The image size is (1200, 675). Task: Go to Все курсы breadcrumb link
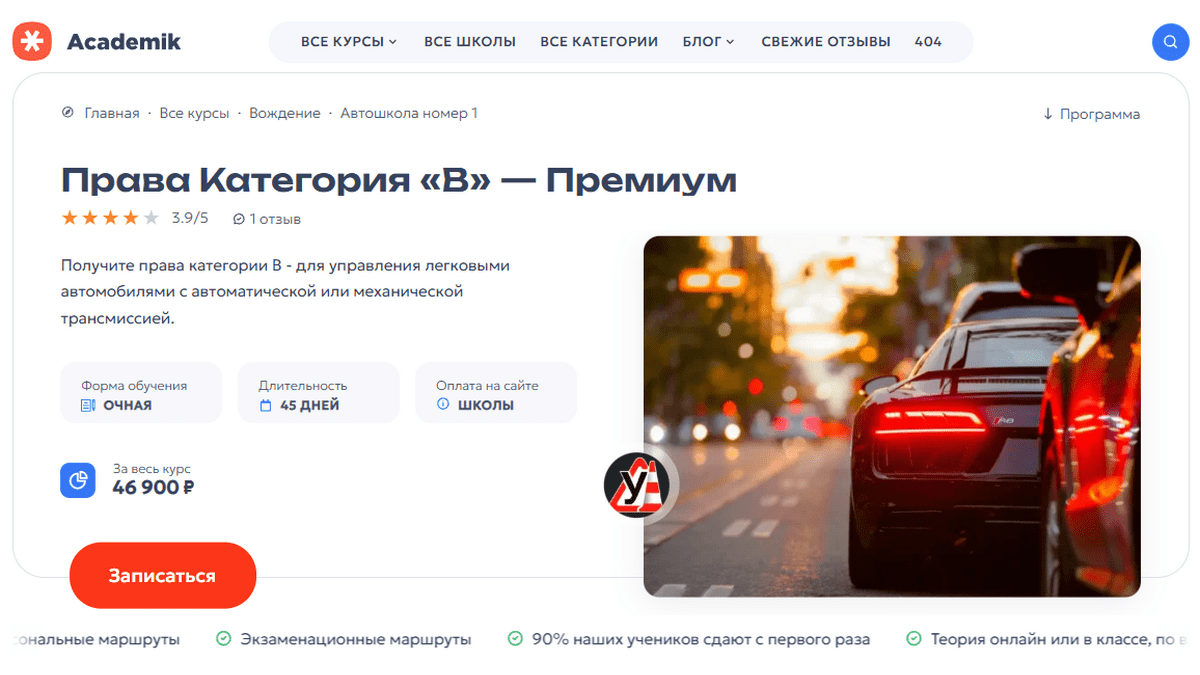click(194, 113)
